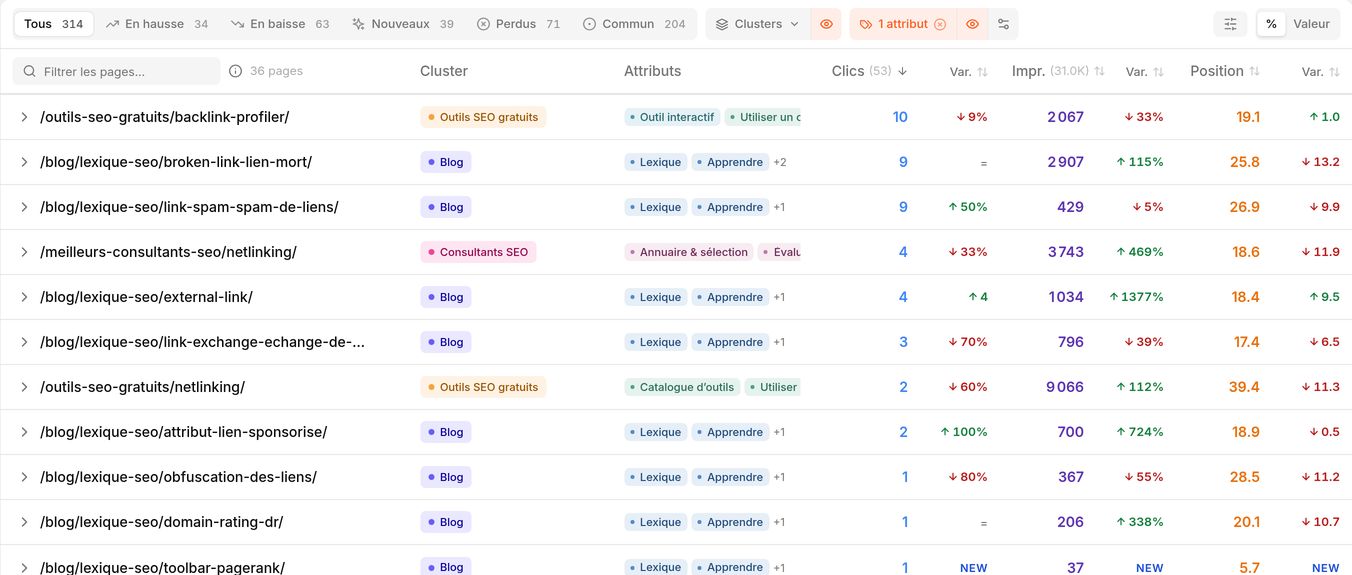
Task: Switch to En hausse tab
Action: pos(157,24)
